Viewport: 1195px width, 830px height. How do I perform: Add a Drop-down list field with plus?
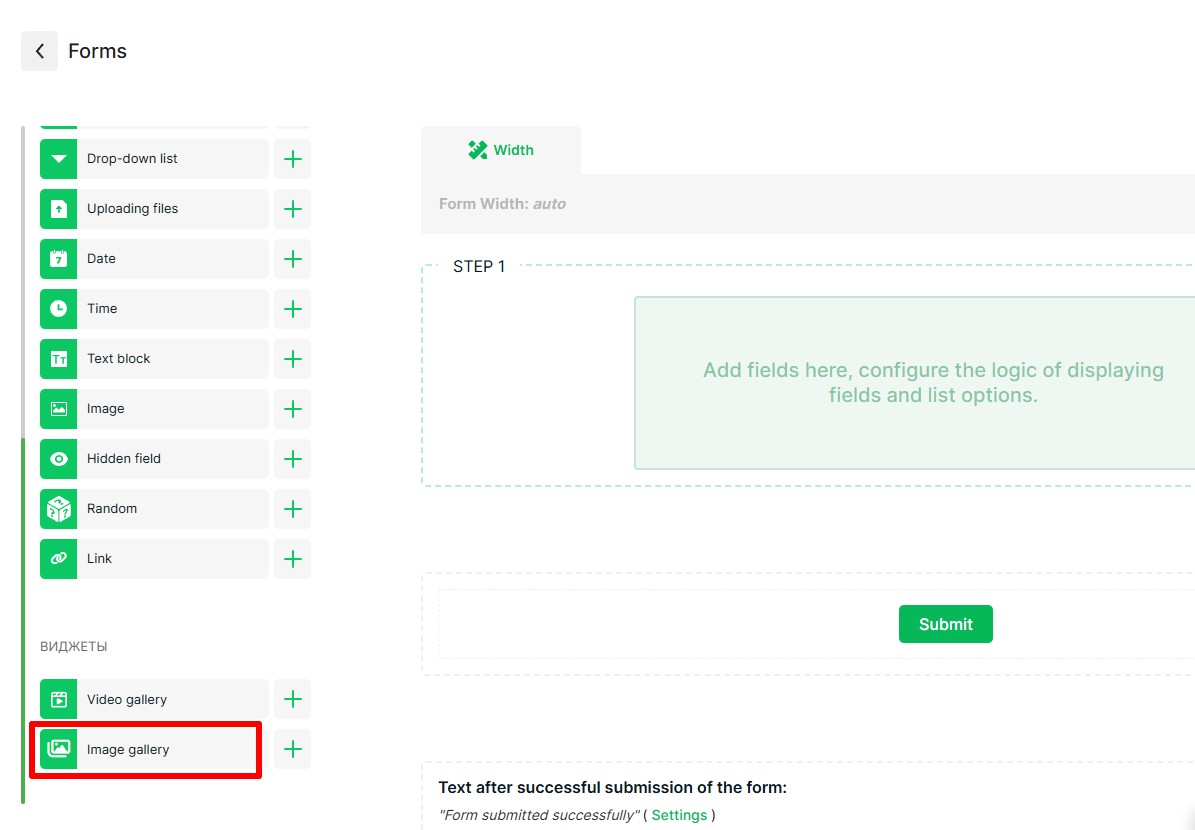click(292, 159)
